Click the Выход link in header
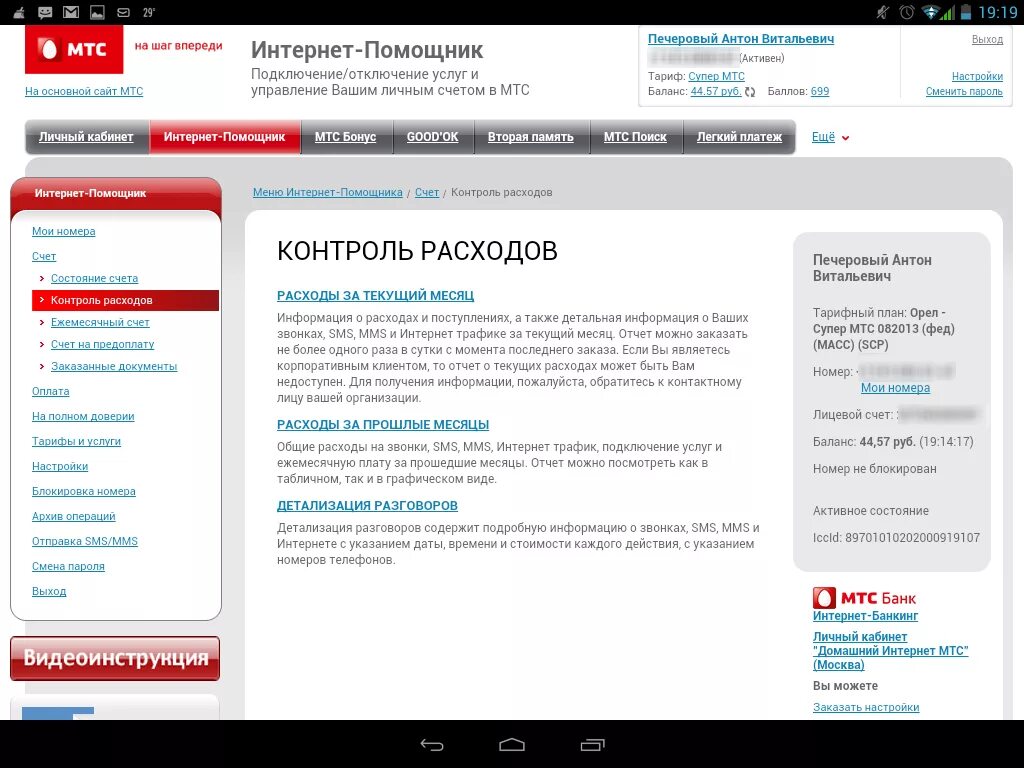Viewport: 1024px width, 768px height. [987, 39]
